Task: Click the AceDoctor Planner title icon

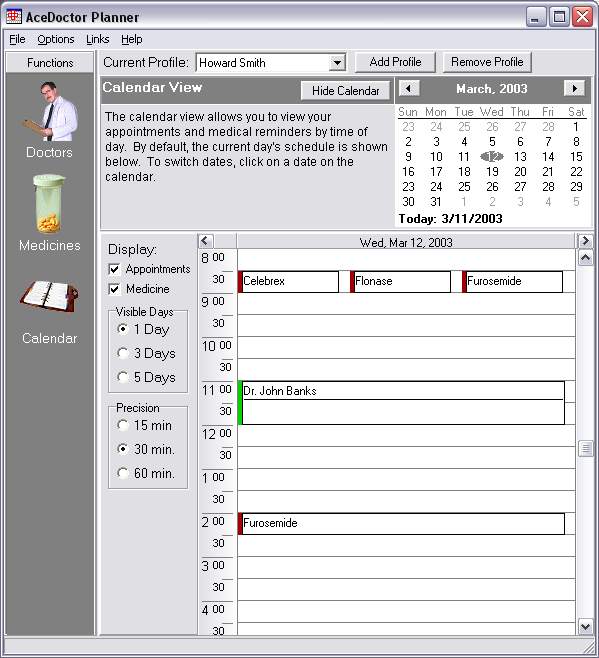Action: point(14,17)
